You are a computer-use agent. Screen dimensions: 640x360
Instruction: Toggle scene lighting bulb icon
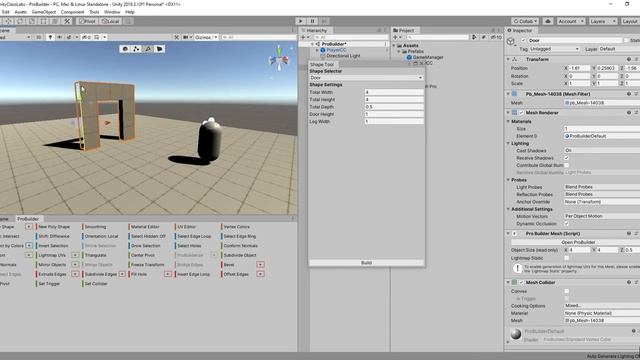[x=50, y=37]
